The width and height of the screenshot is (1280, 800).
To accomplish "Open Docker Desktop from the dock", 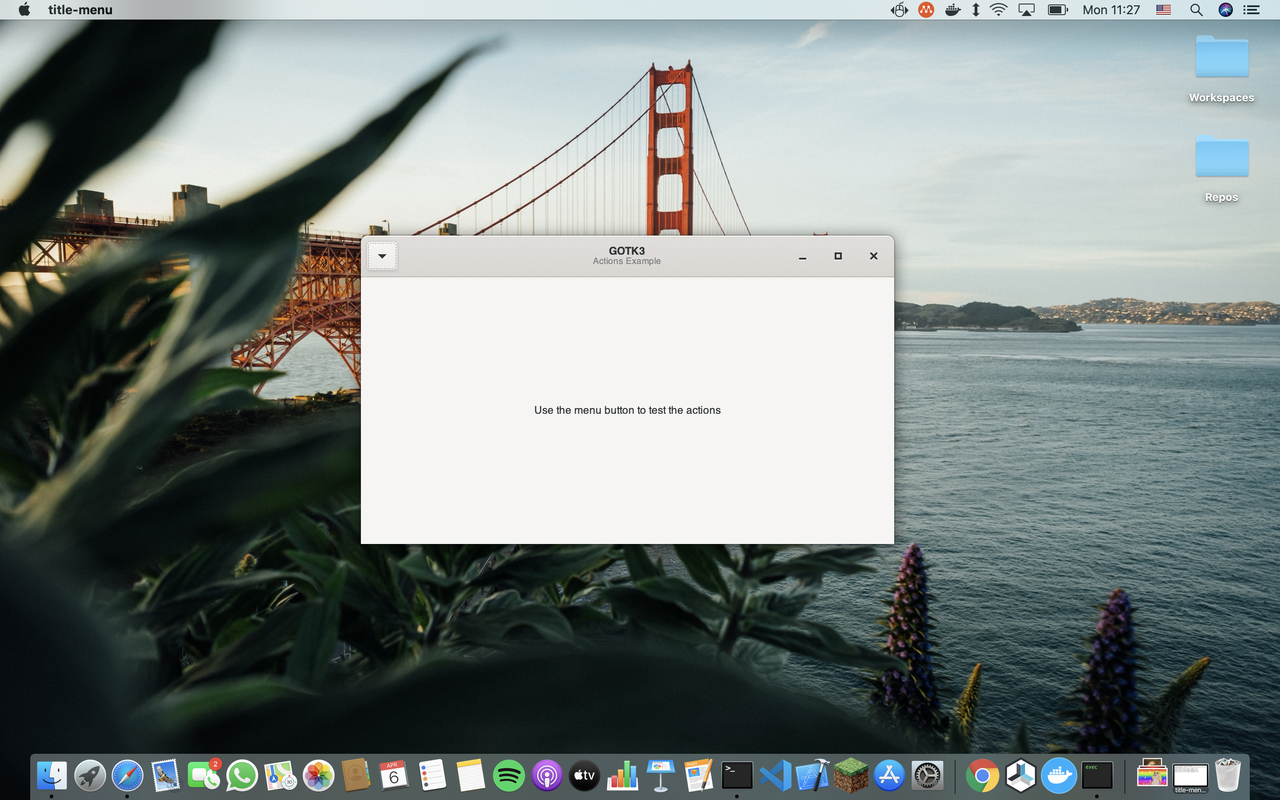I will (x=1058, y=775).
